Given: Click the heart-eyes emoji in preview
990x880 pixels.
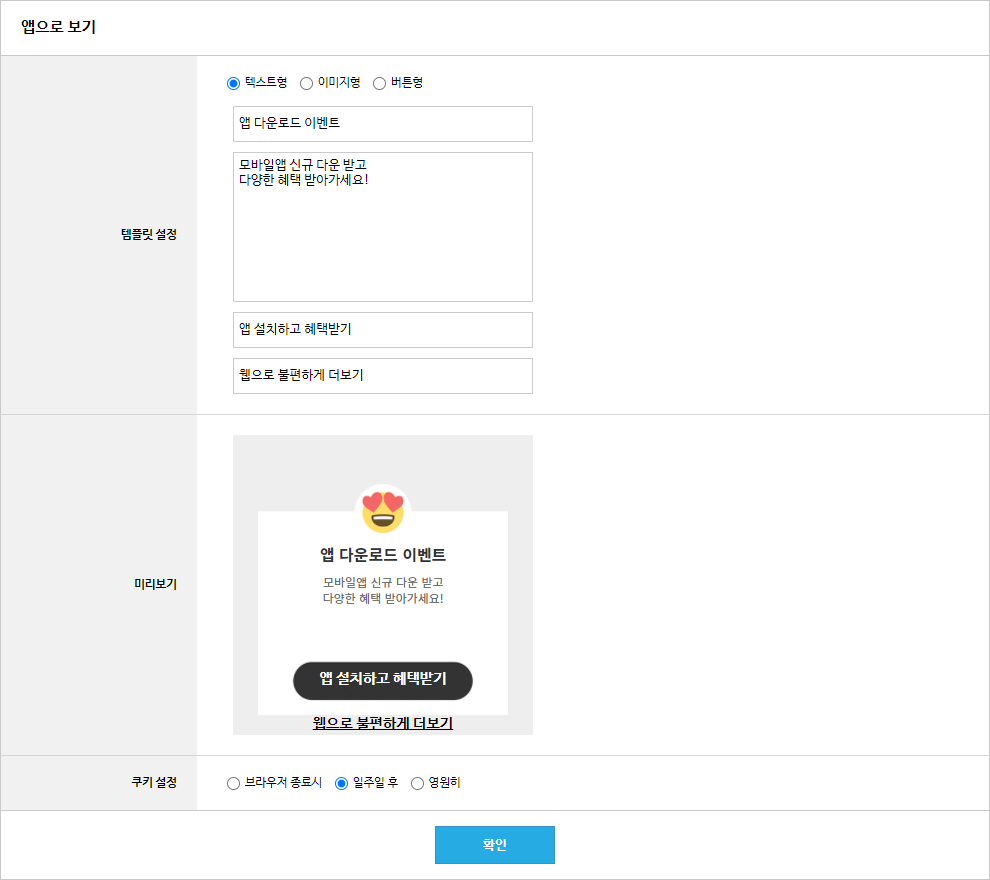Looking at the screenshot, I should pyautogui.click(x=383, y=510).
